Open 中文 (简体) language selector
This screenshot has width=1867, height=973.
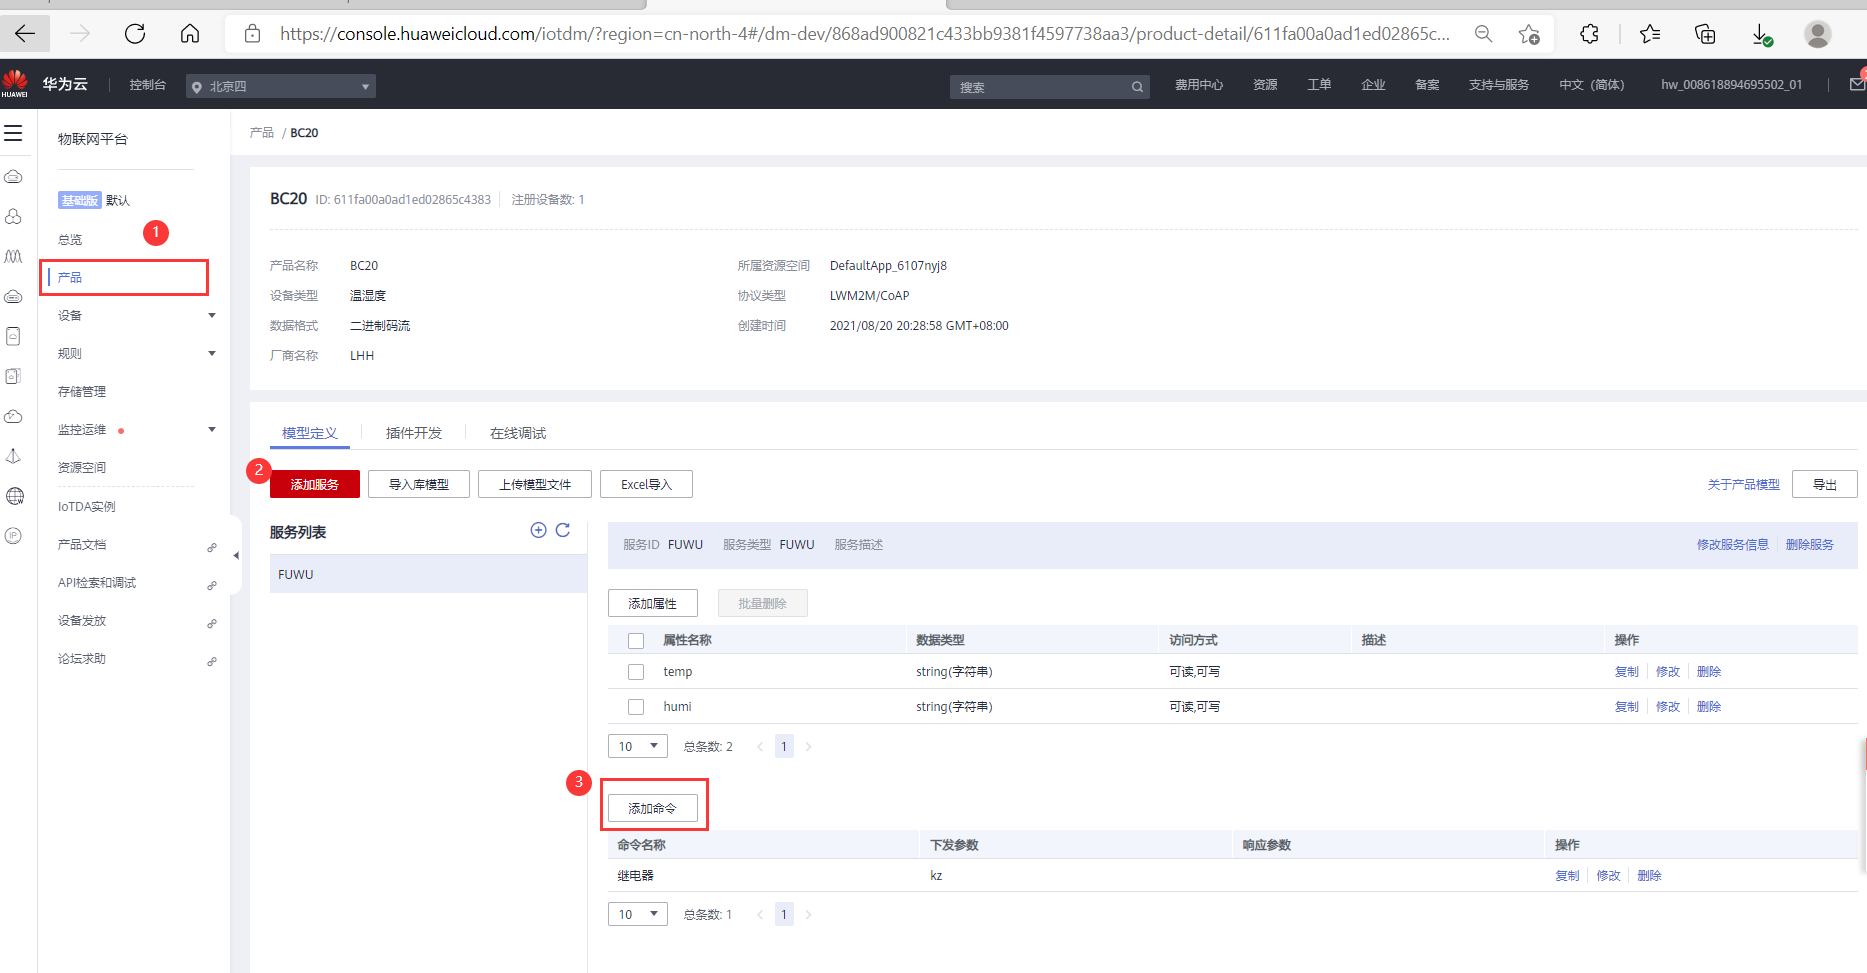(x=1592, y=85)
